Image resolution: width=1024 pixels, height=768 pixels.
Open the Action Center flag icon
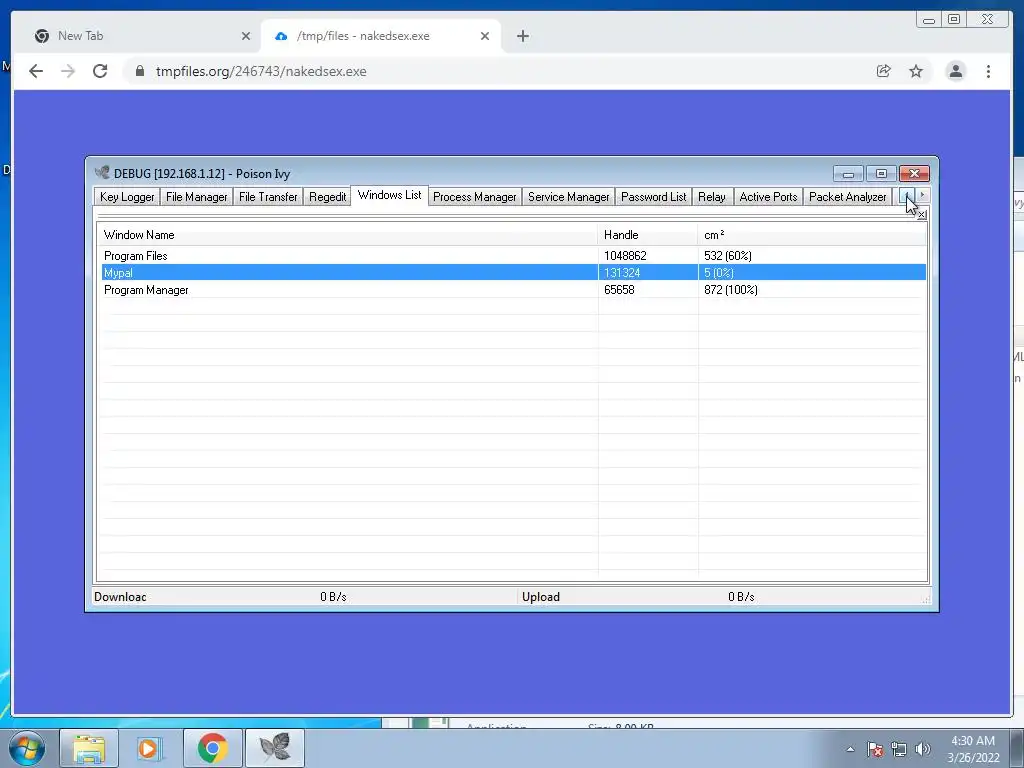[x=874, y=749]
